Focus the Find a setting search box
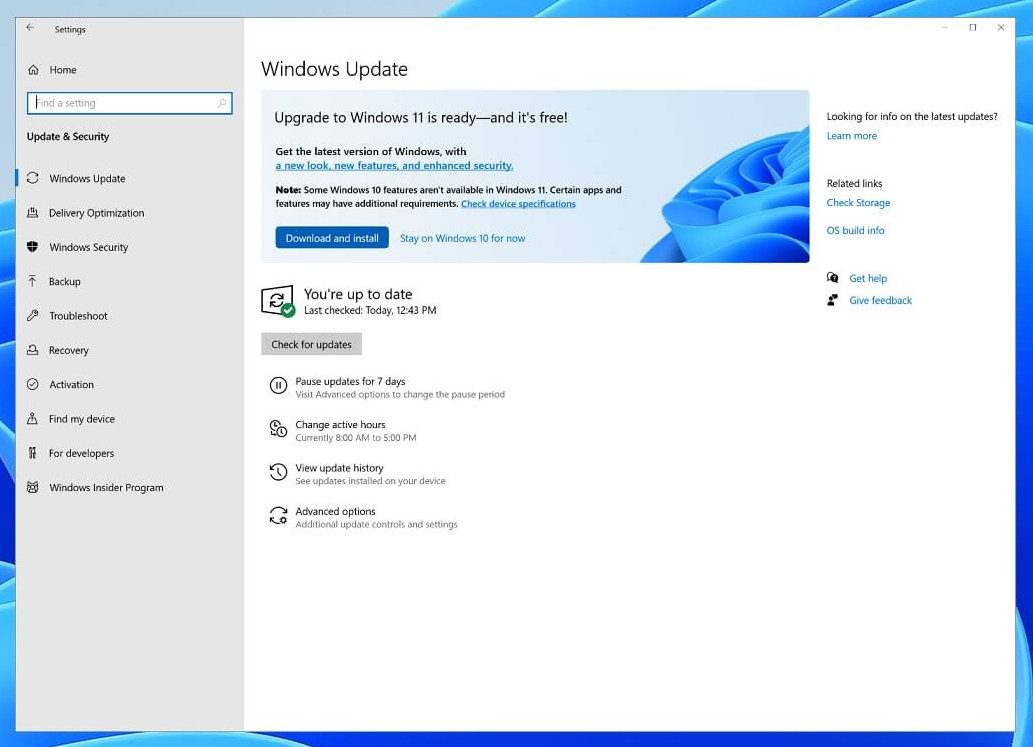The height and width of the screenshot is (747, 1033). point(129,103)
